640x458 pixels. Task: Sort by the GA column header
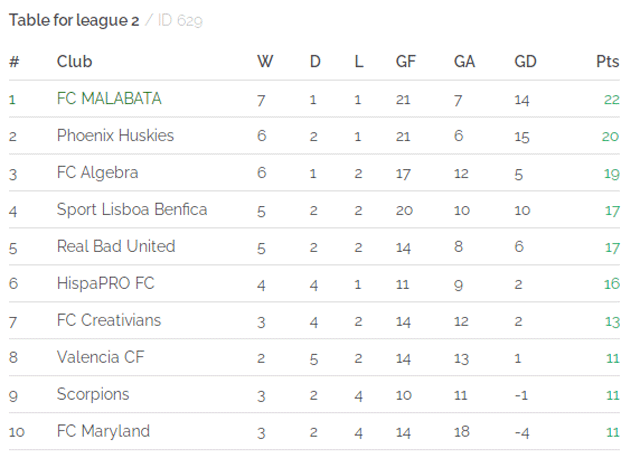point(464,62)
